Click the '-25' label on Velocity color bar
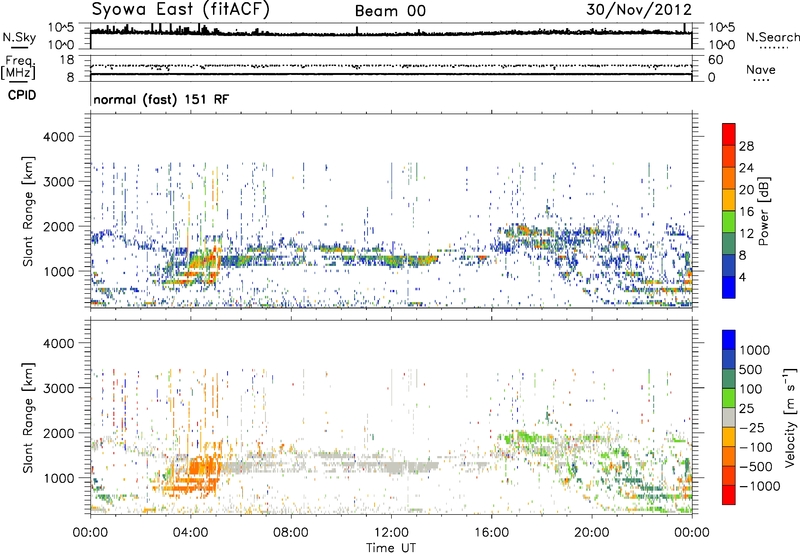Image resolution: width=800 pixels, height=554 pixels. tap(752, 427)
